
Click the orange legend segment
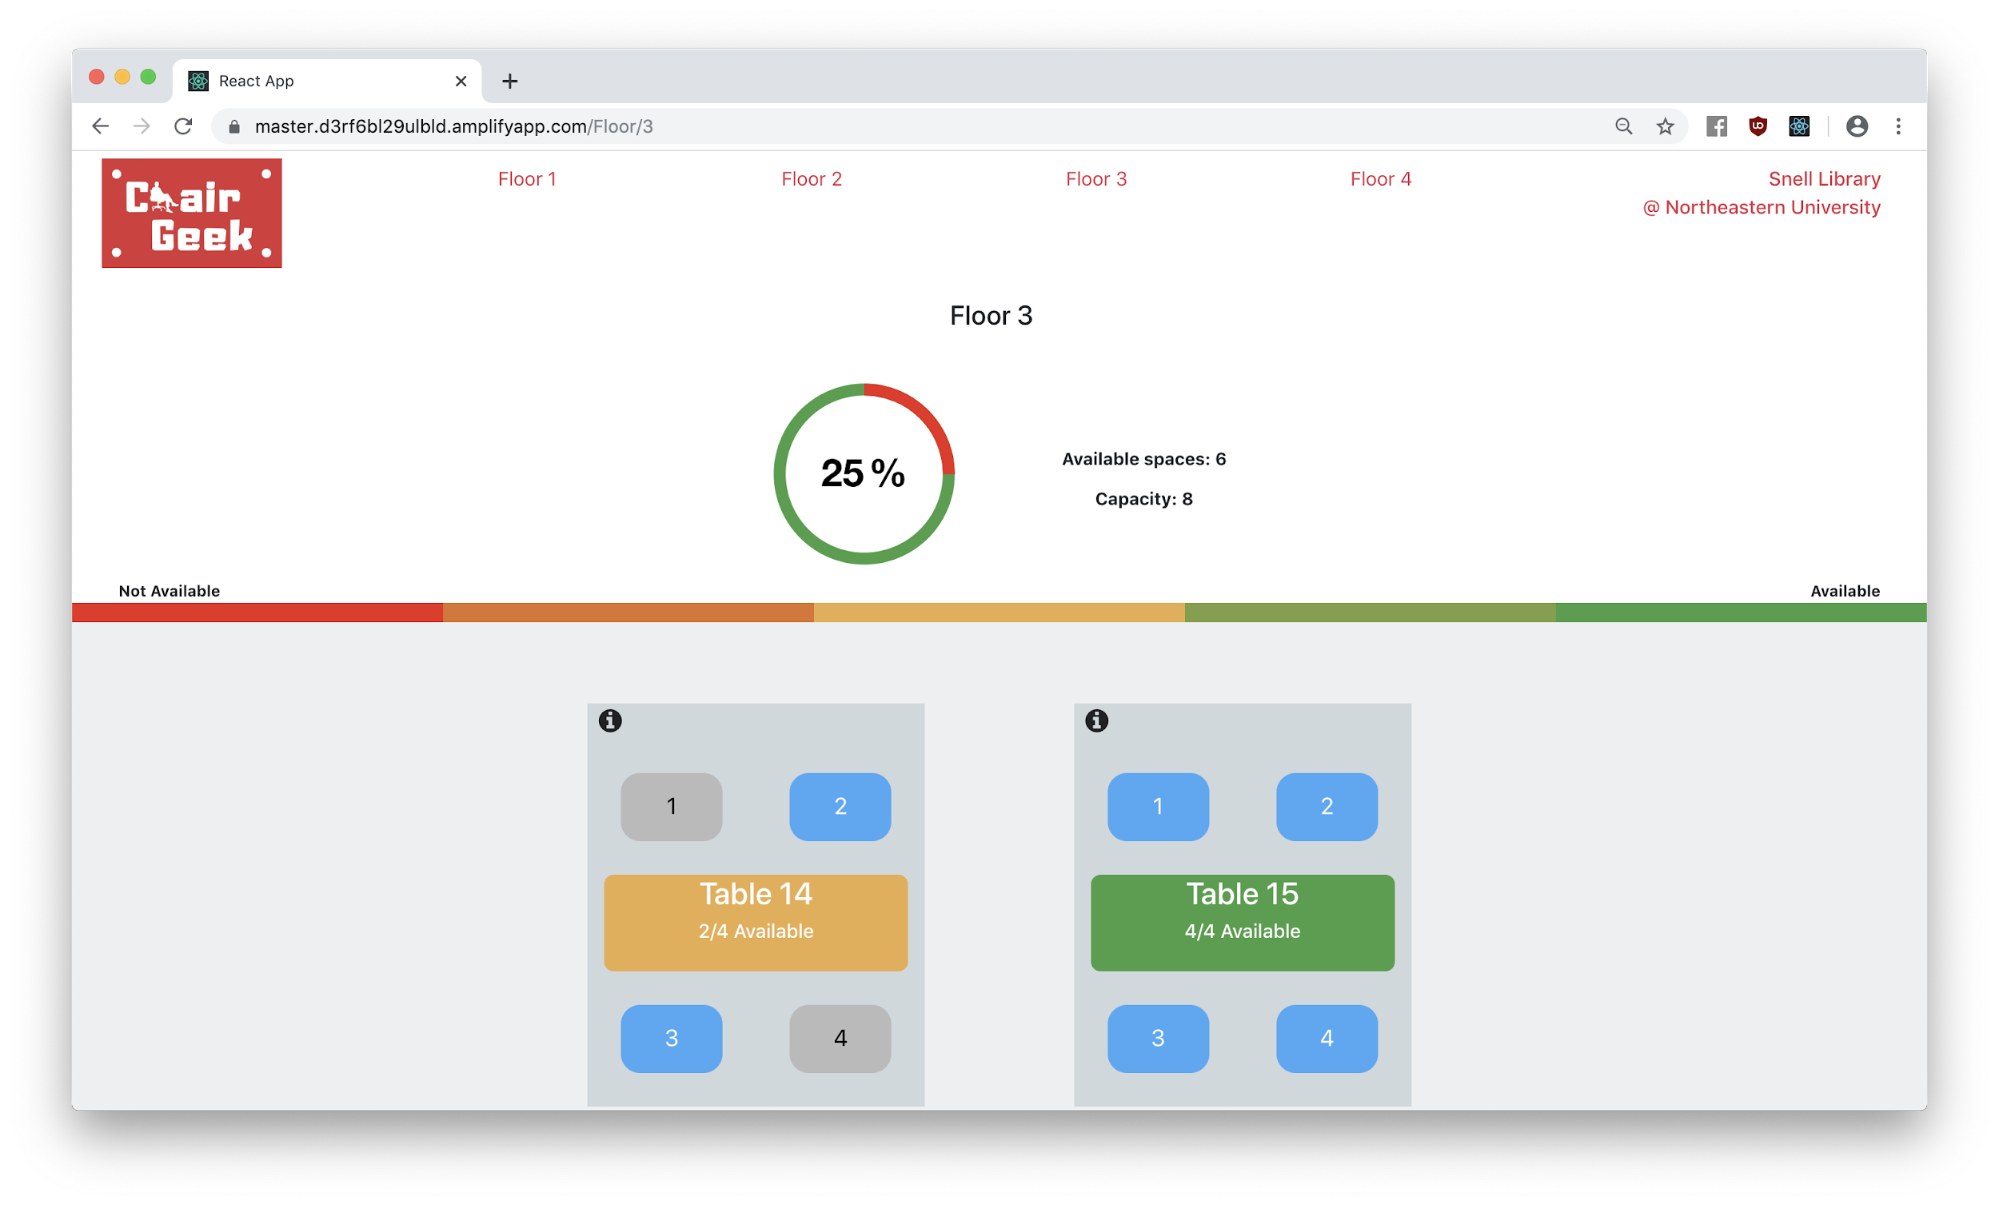coord(628,612)
